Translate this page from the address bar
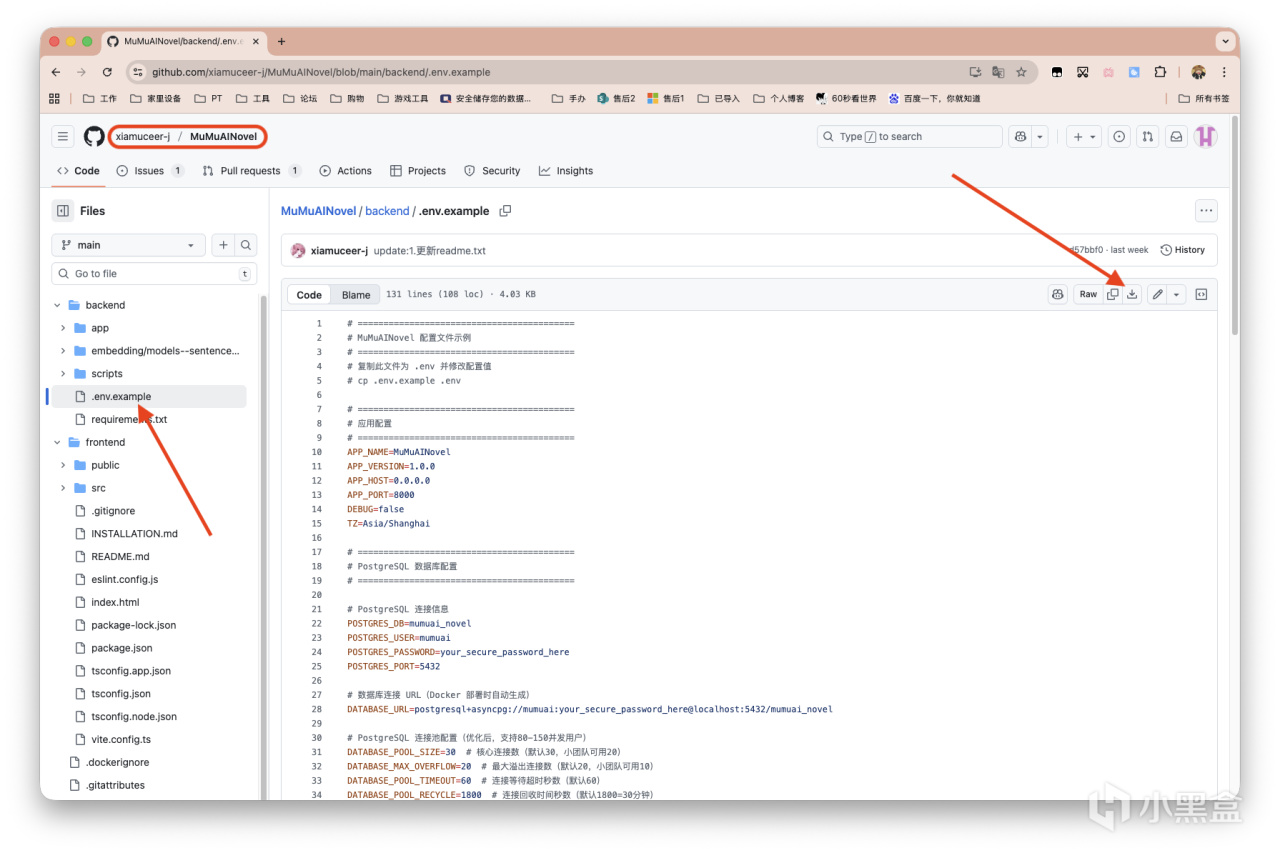1280x853 pixels. click(x=998, y=72)
